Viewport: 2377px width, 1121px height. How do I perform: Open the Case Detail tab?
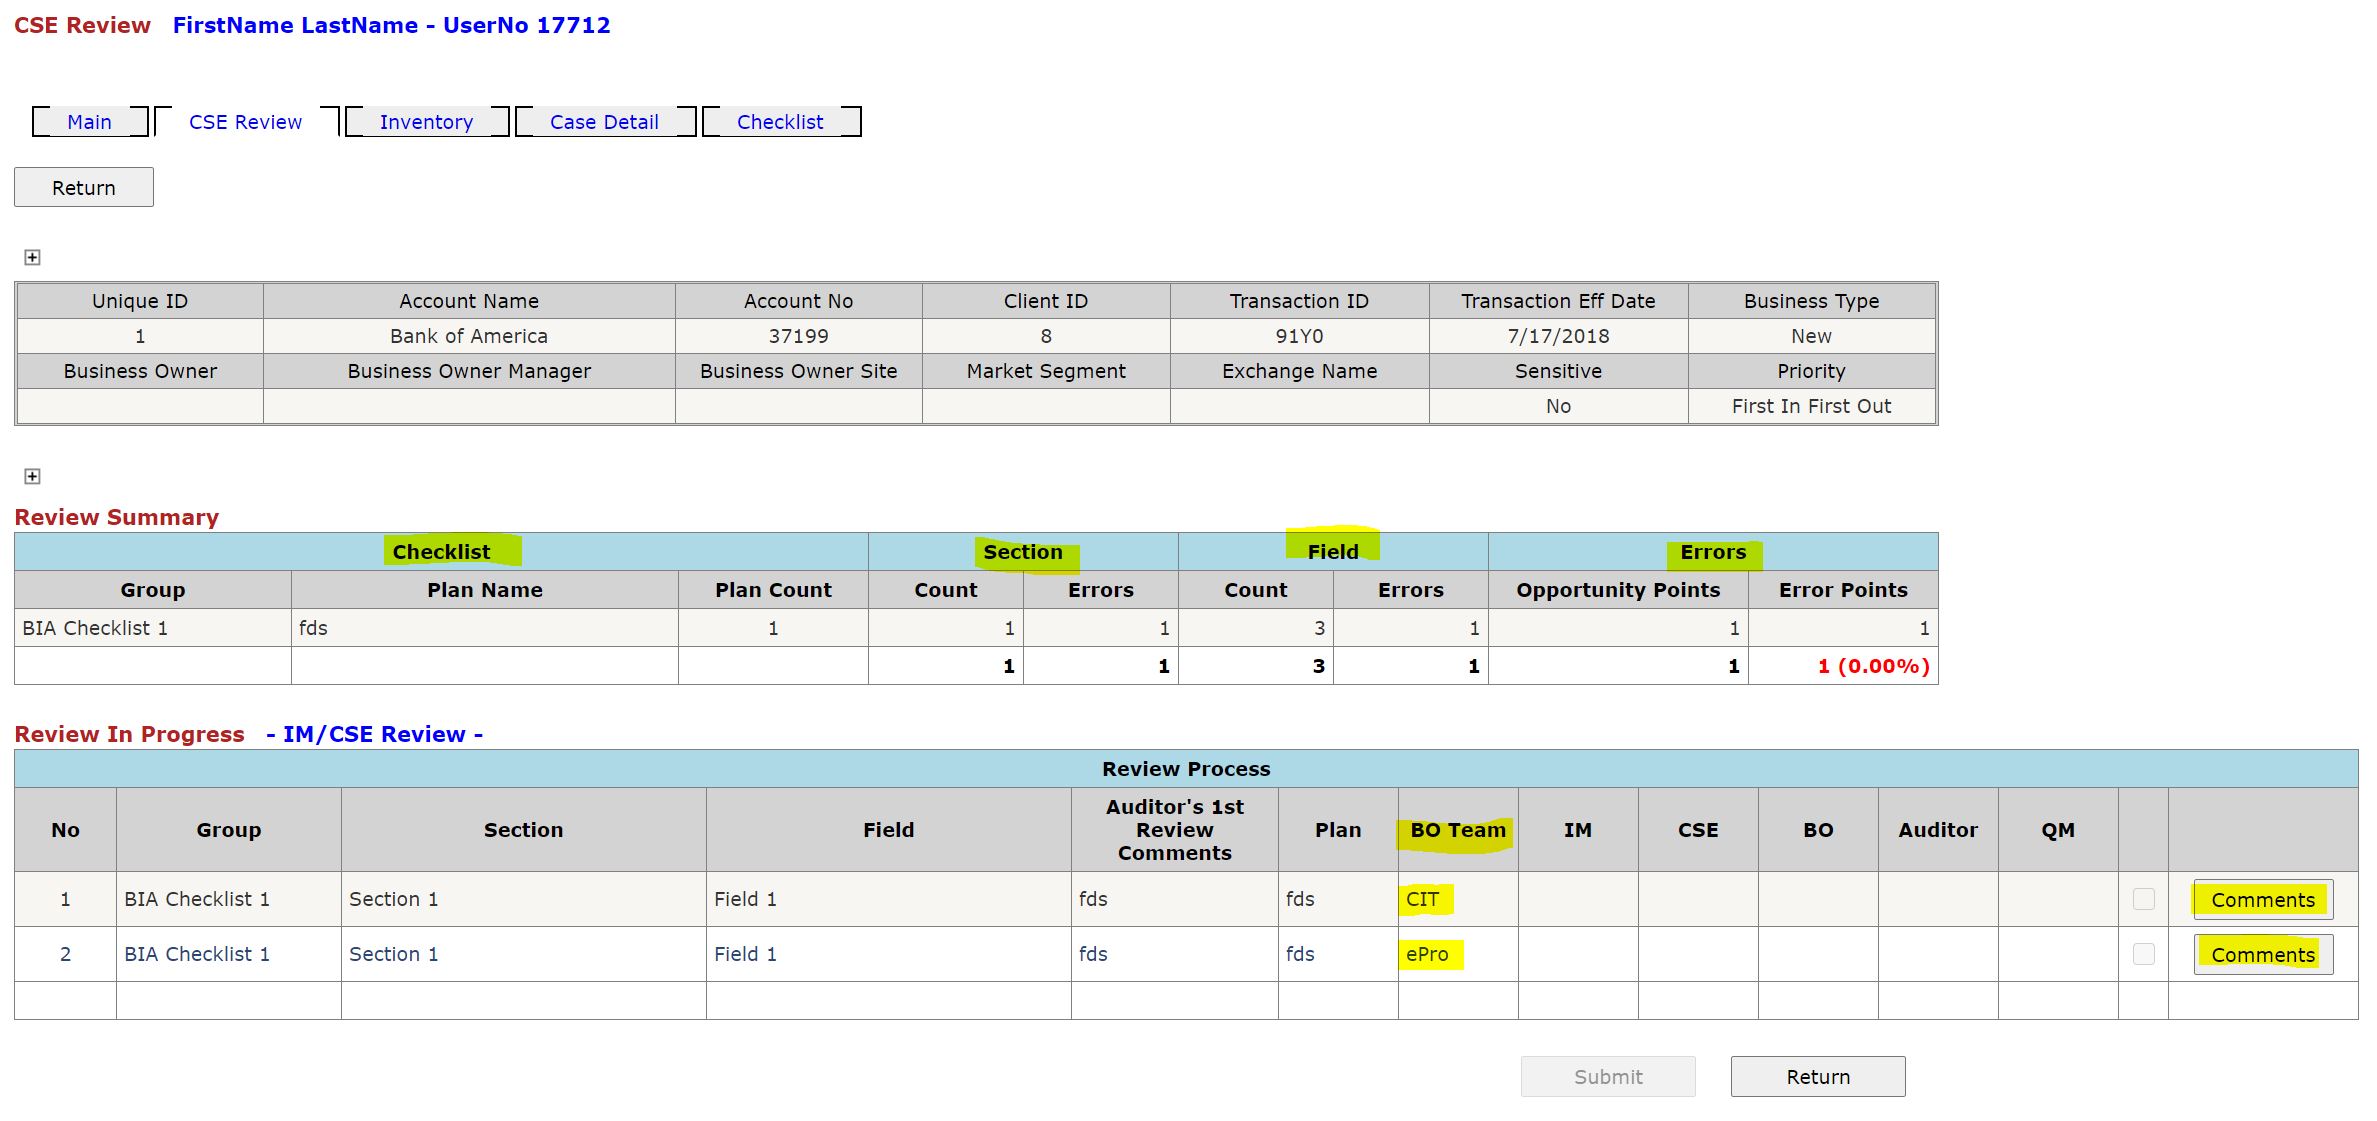604,122
